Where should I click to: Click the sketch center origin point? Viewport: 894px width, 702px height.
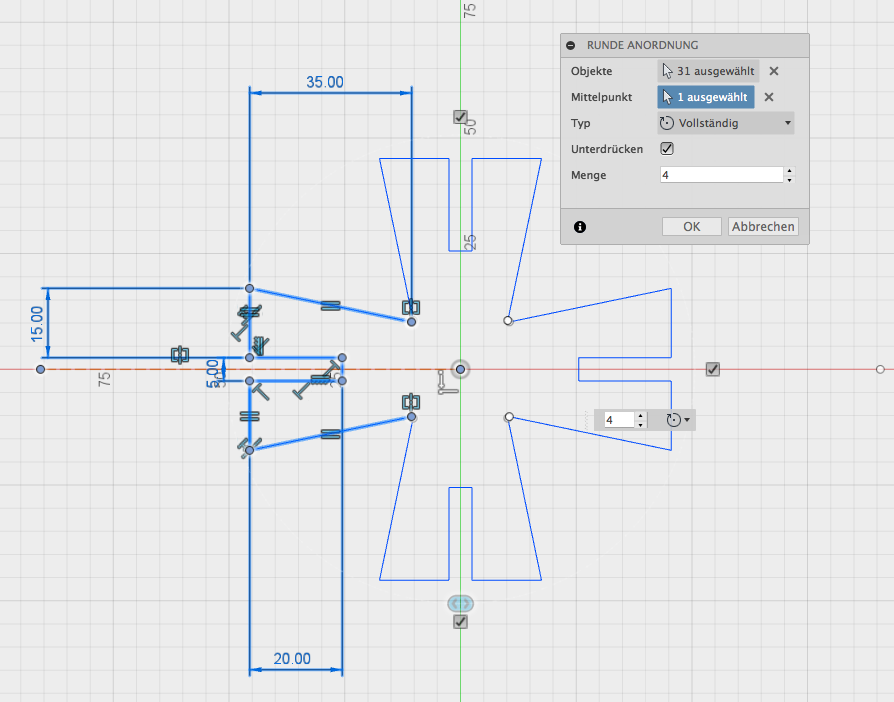tap(461, 370)
